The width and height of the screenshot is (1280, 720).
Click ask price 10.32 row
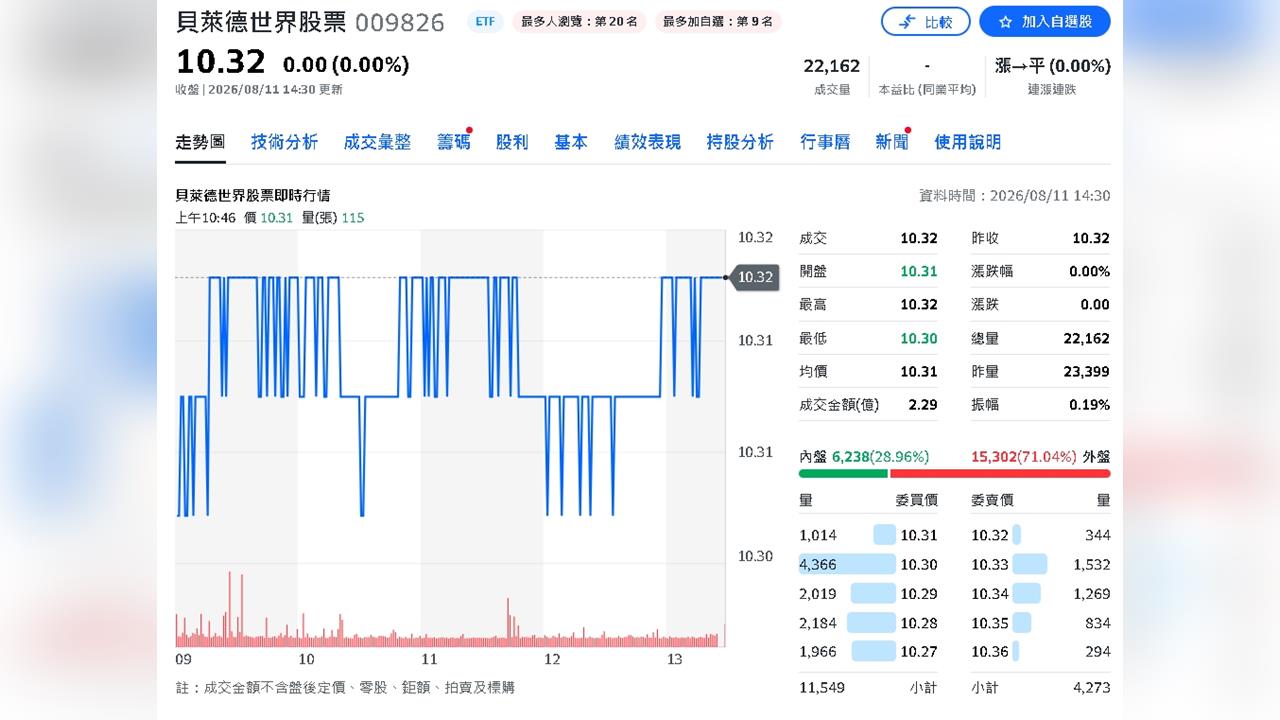tap(1040, 535)
